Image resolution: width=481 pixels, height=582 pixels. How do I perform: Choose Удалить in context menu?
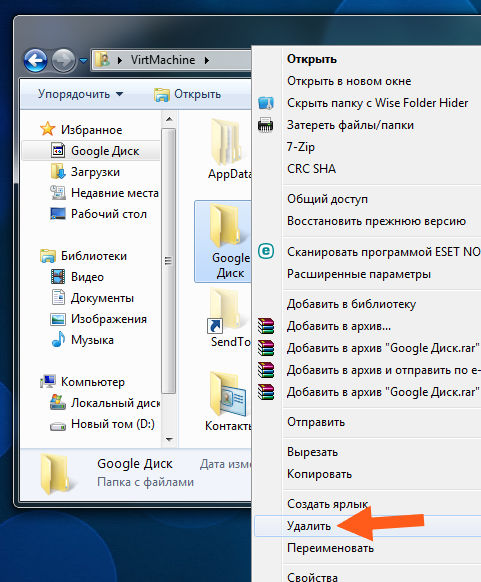tap(367, 526)
